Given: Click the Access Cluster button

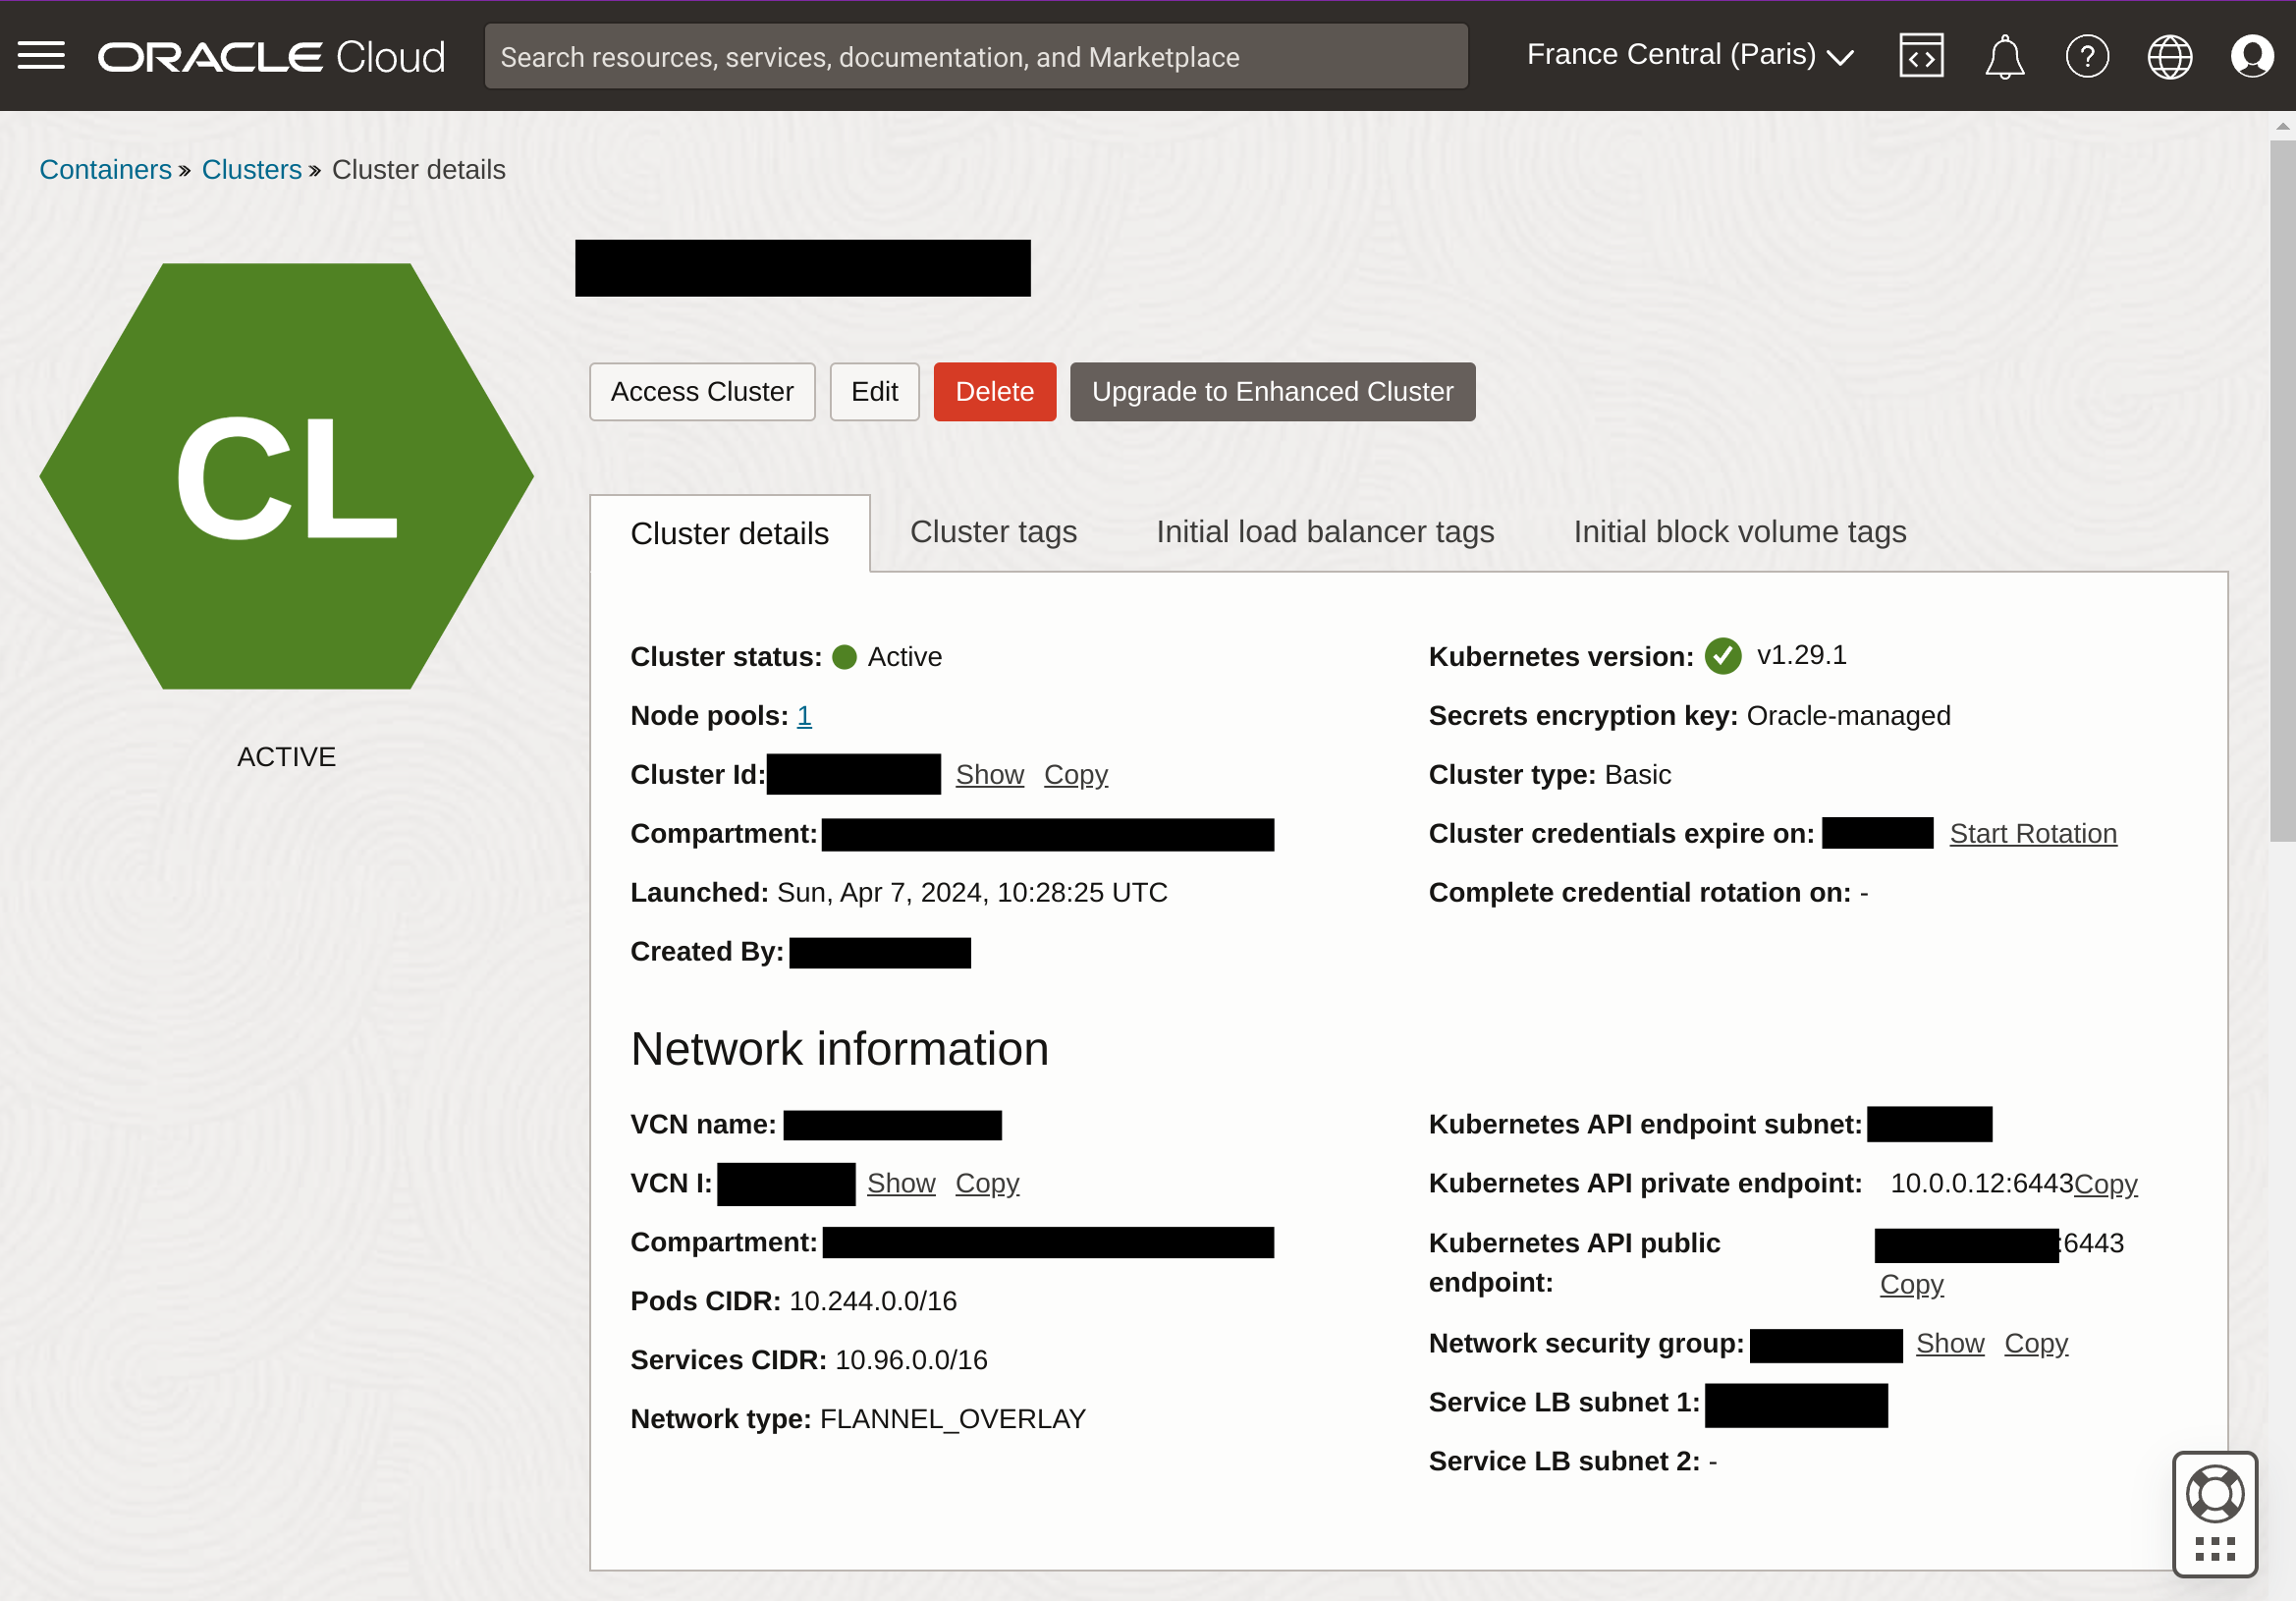Looking at the screenshot, I should click(x=702, y=391).
